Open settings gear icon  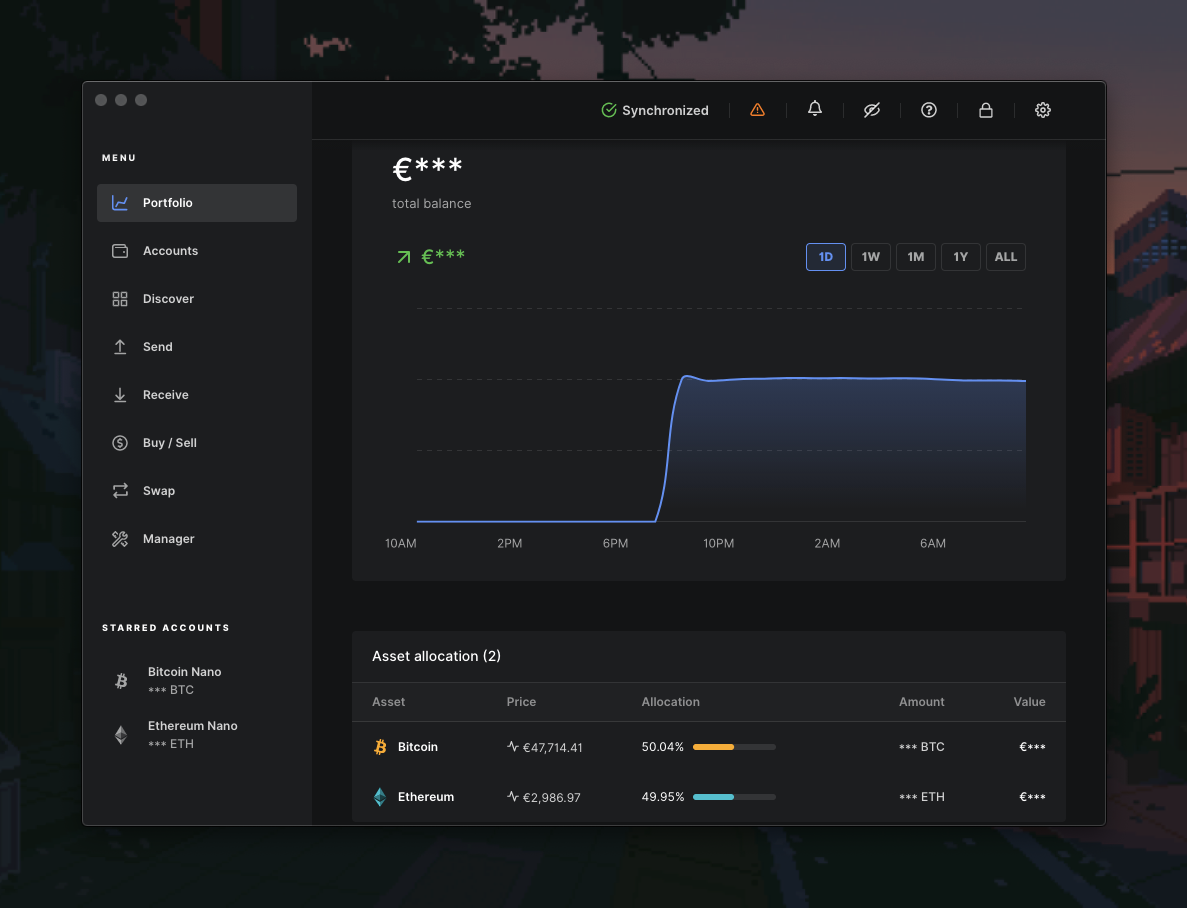coord(1043,110)
